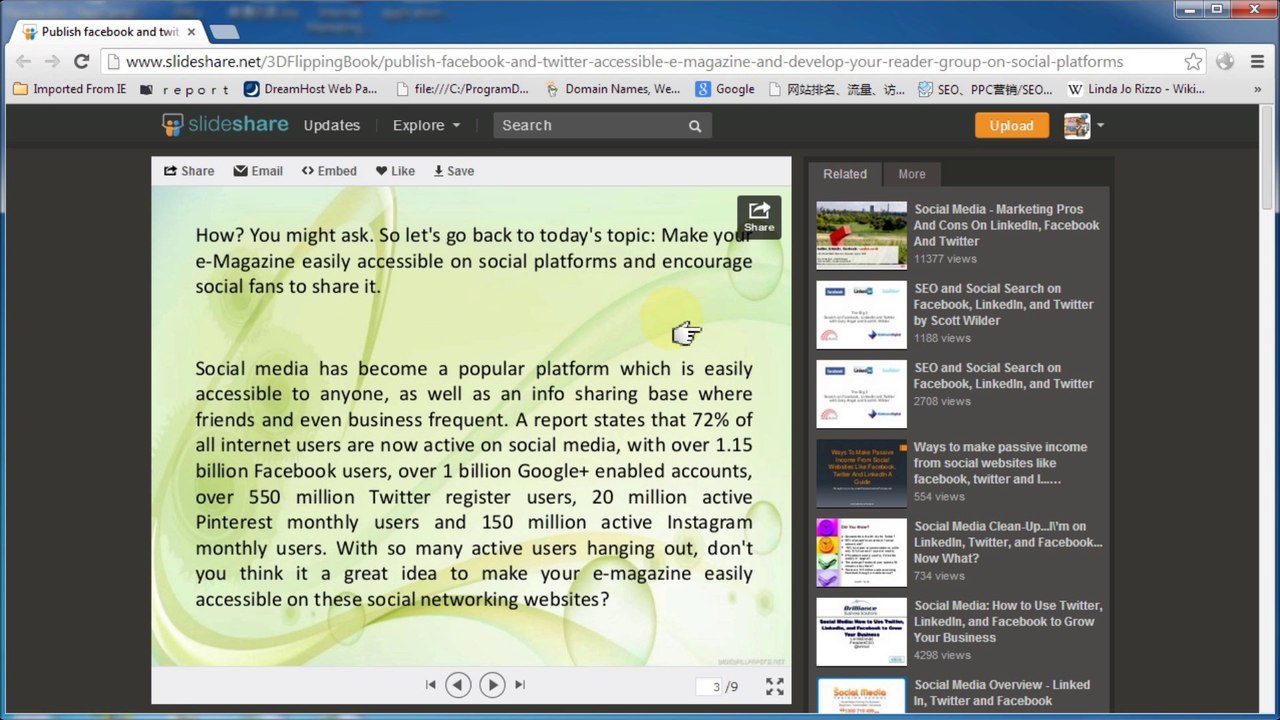Click the thumbnail beside the 2708 views presentation

click(861, 393)
